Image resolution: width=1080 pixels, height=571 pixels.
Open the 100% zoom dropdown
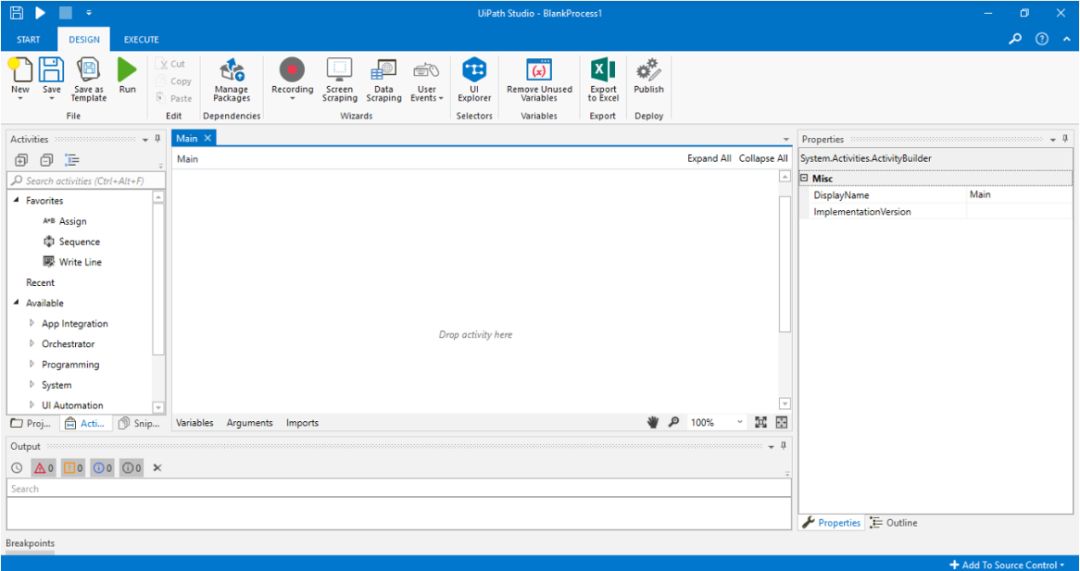740,422
